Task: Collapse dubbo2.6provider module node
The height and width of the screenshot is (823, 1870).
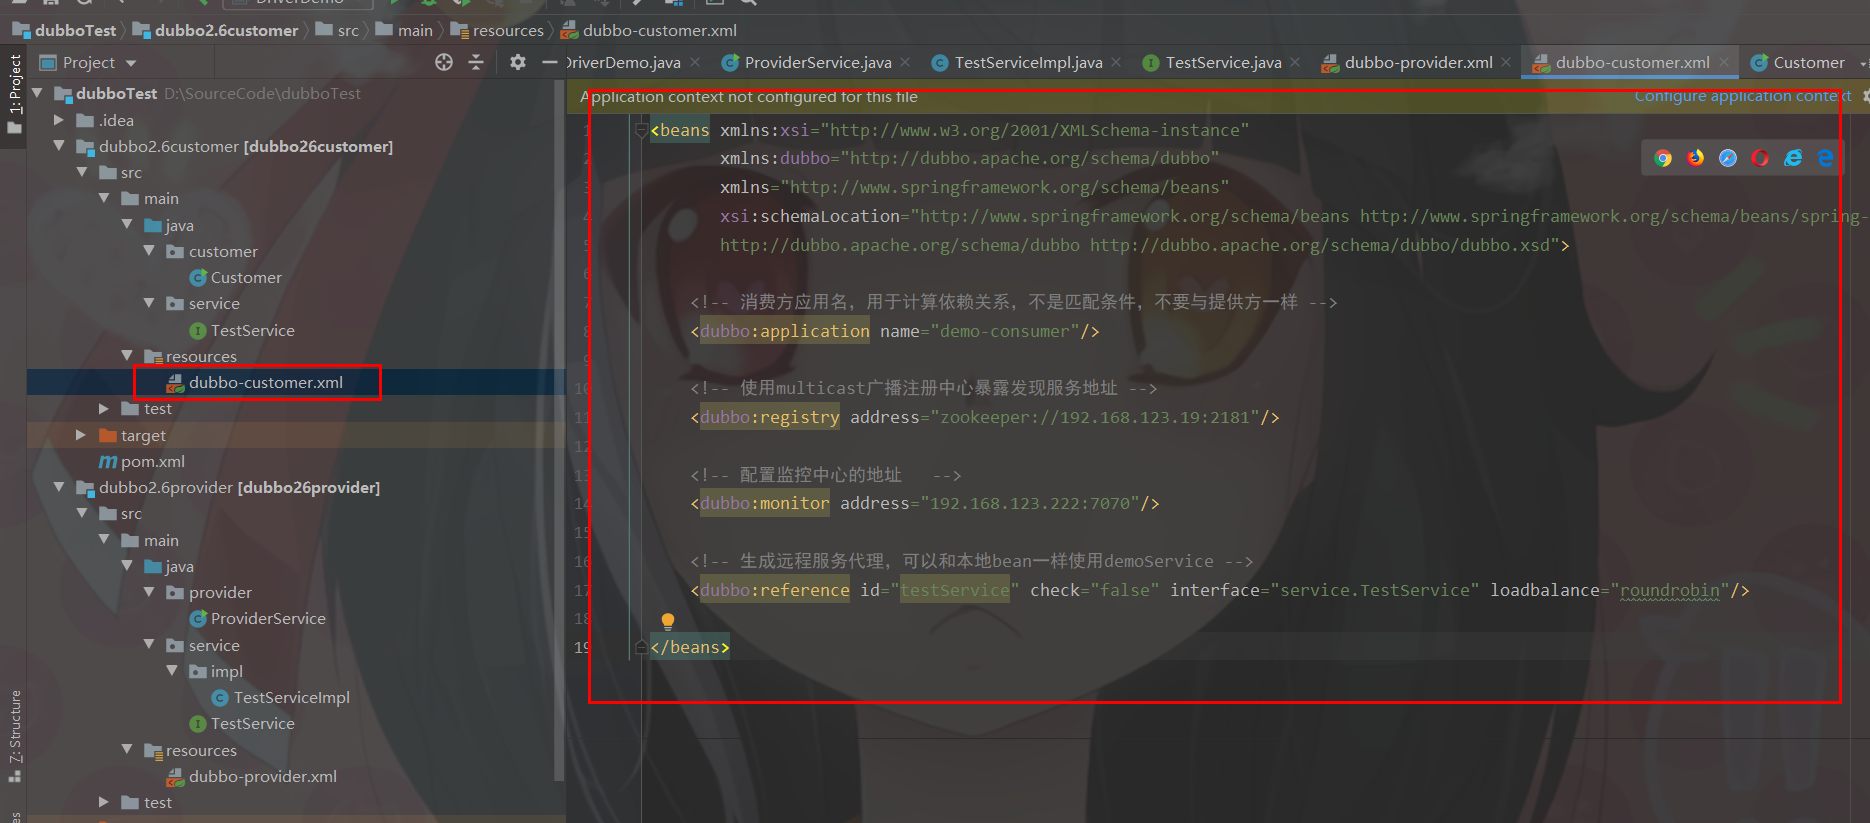Action: point(59,487)
